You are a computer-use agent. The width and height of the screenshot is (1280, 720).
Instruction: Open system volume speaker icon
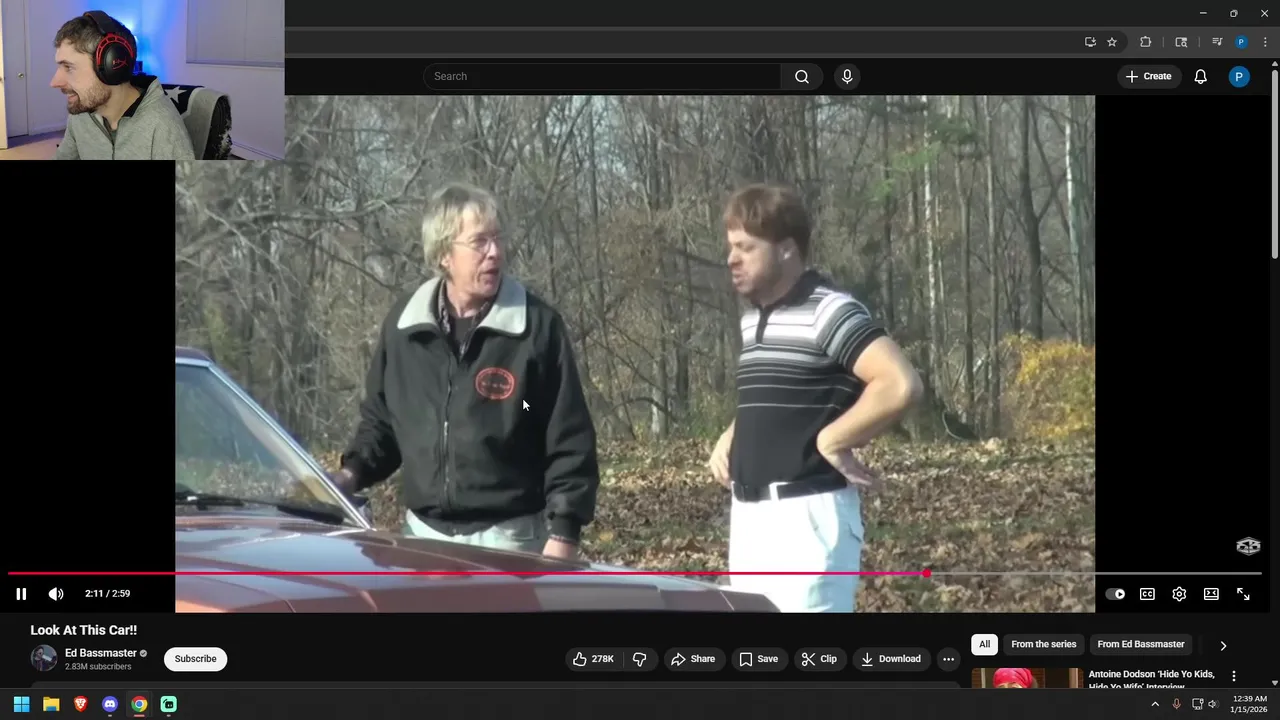point(1213,704)
